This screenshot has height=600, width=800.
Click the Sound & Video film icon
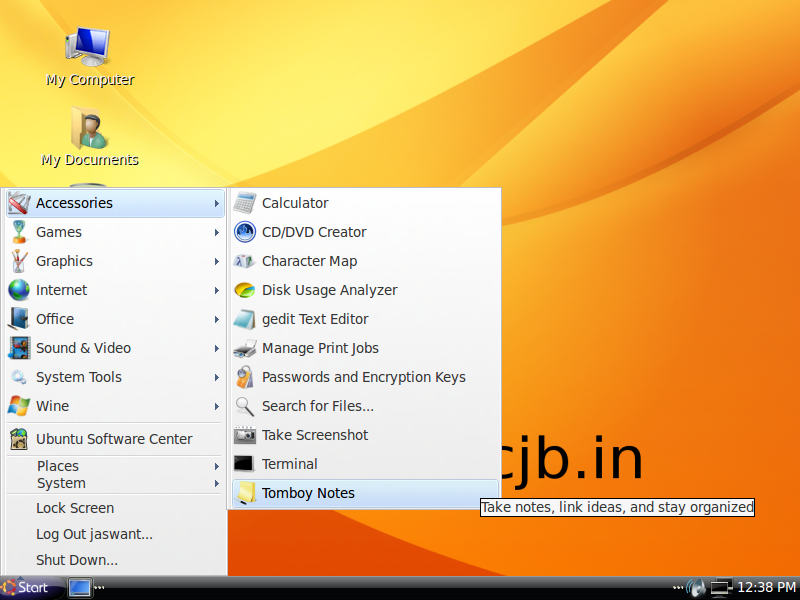pos(19,348)
